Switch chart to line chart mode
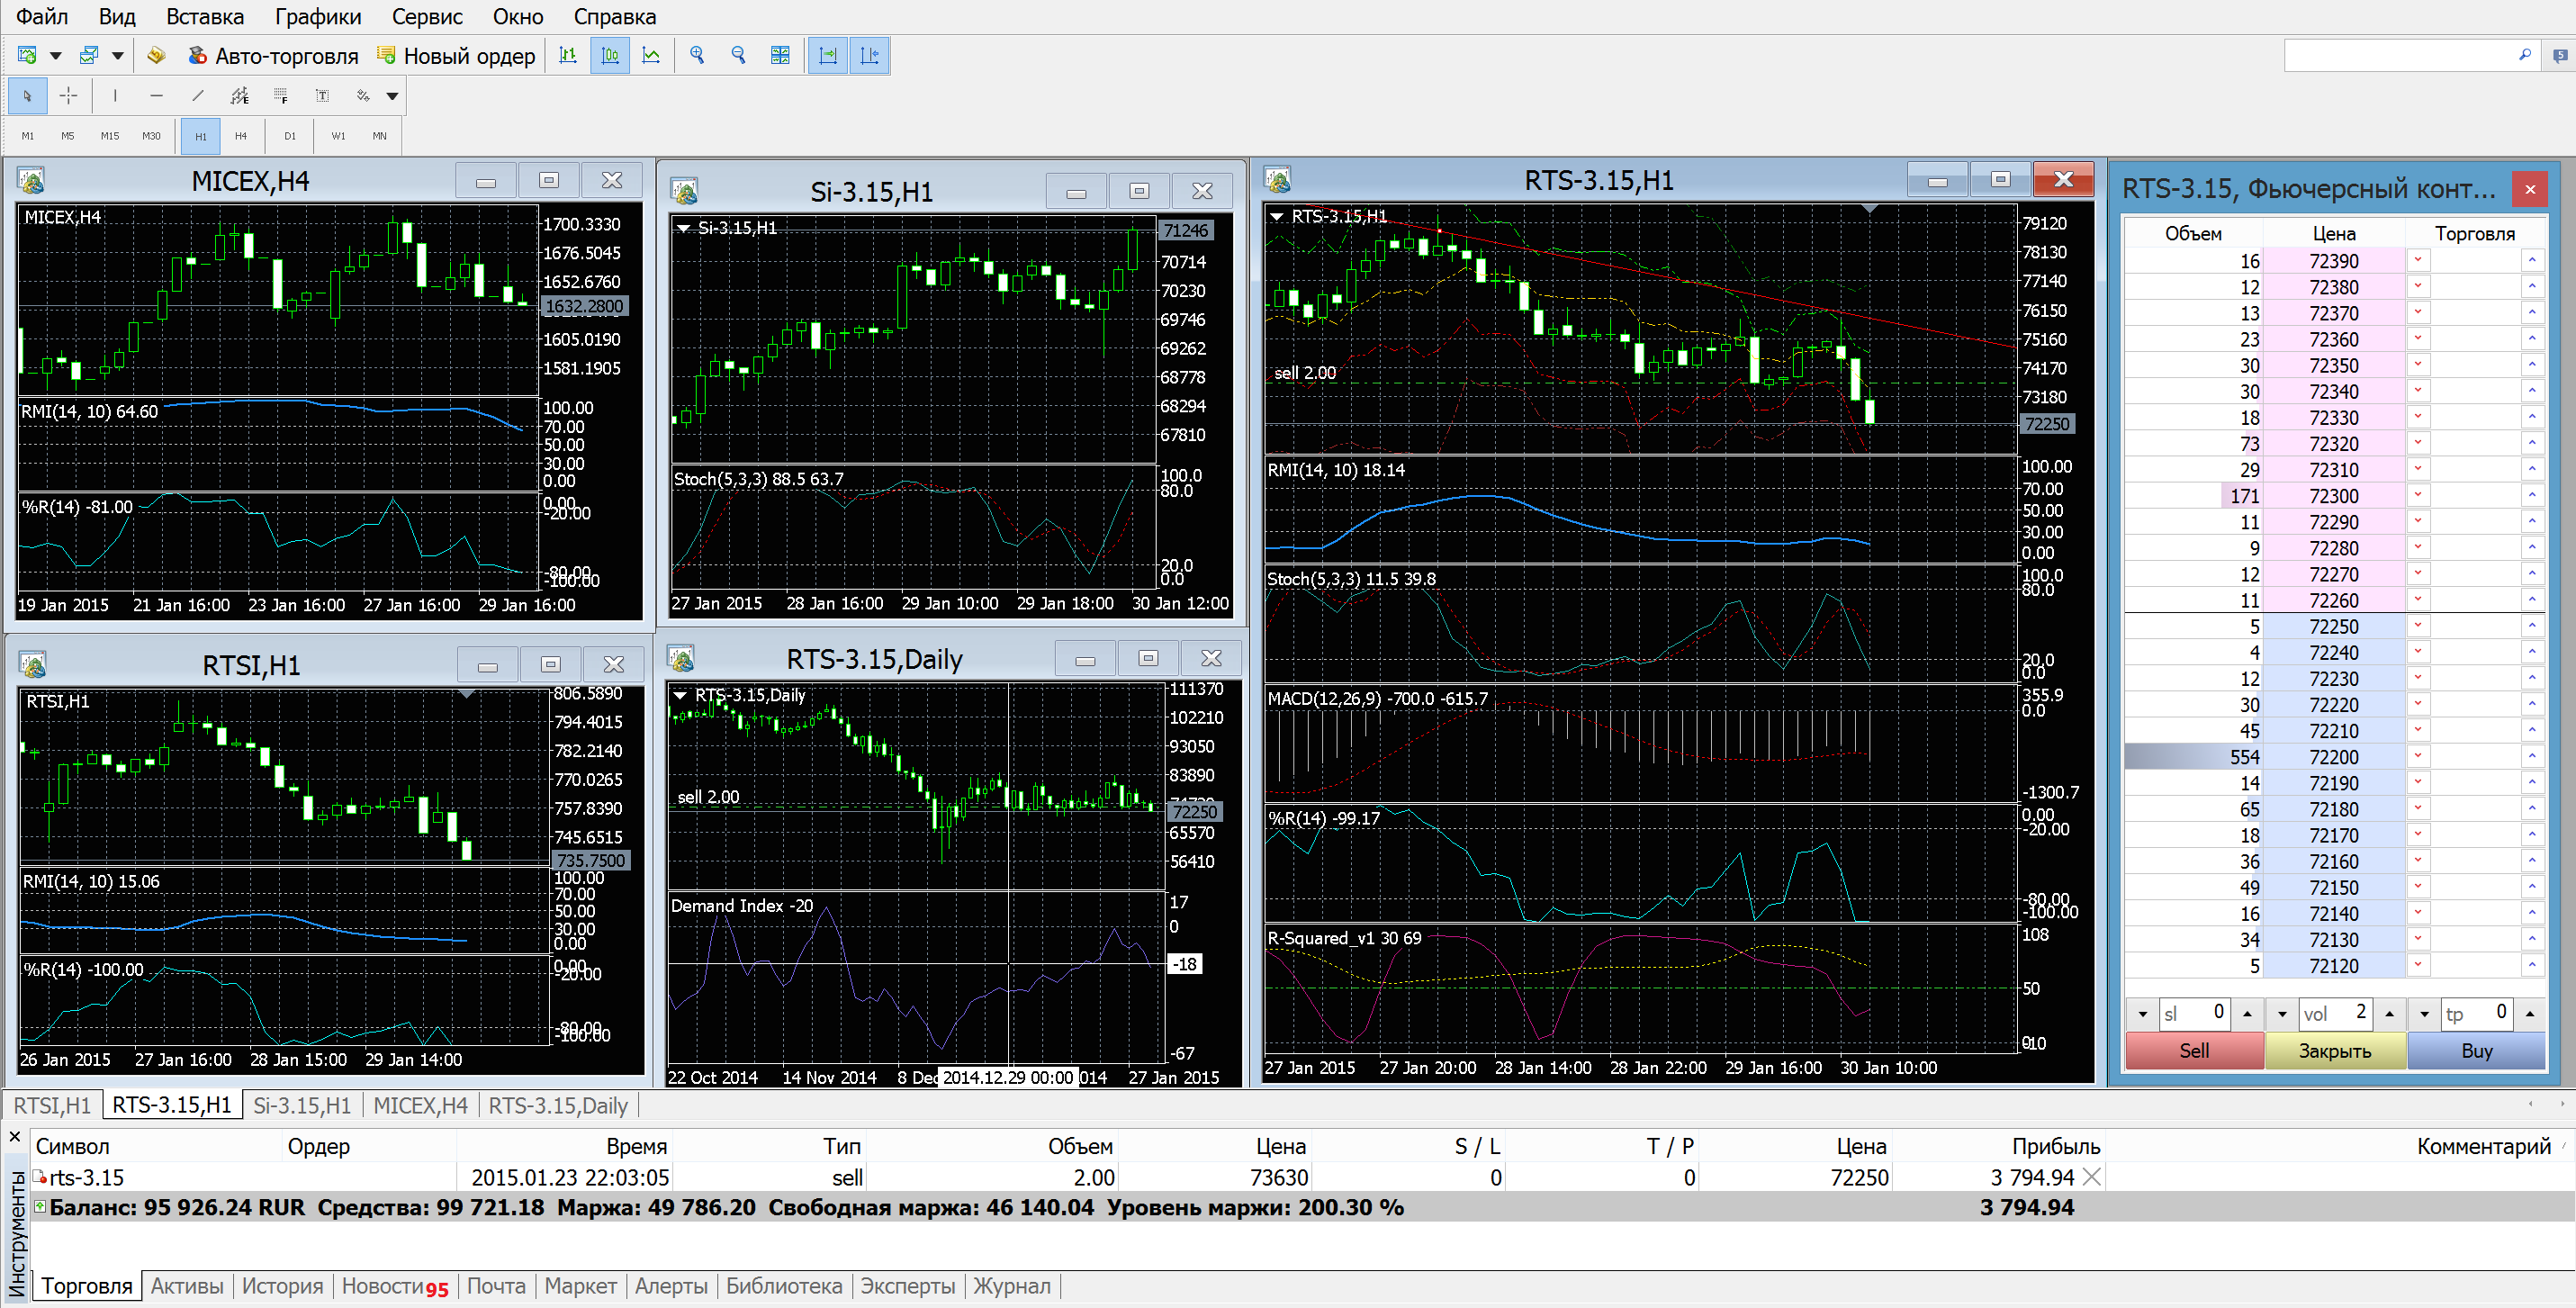The width and height of the screenshot is (2576, 1308). point(651,56)
